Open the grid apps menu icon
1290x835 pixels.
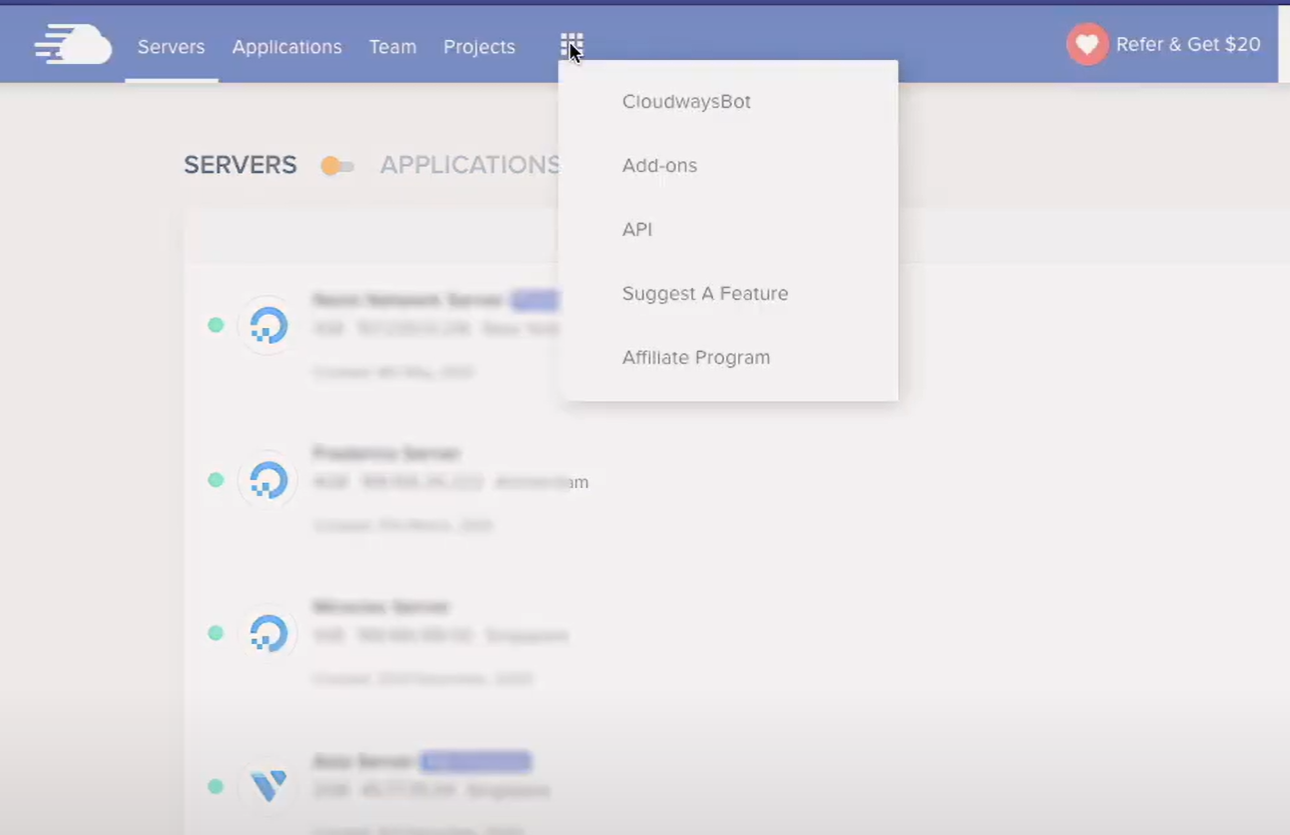tap(571, 45)
